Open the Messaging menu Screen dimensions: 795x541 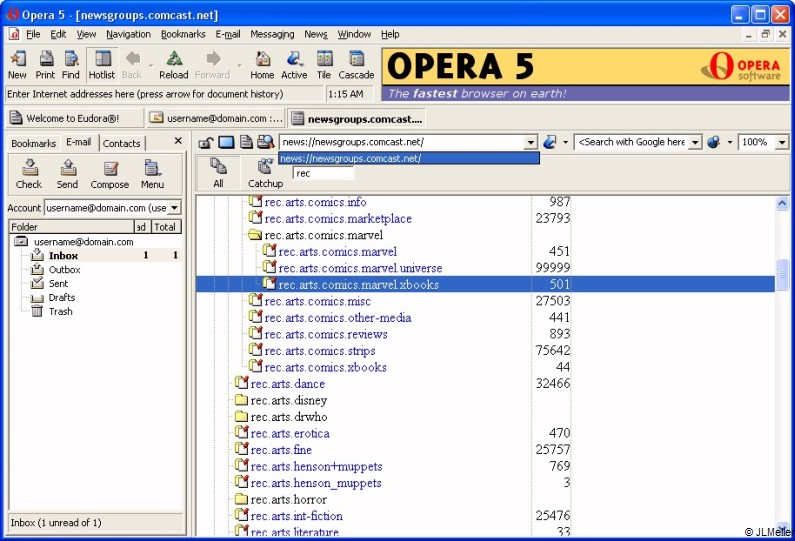pyautogui.click(x=272, y=34)
